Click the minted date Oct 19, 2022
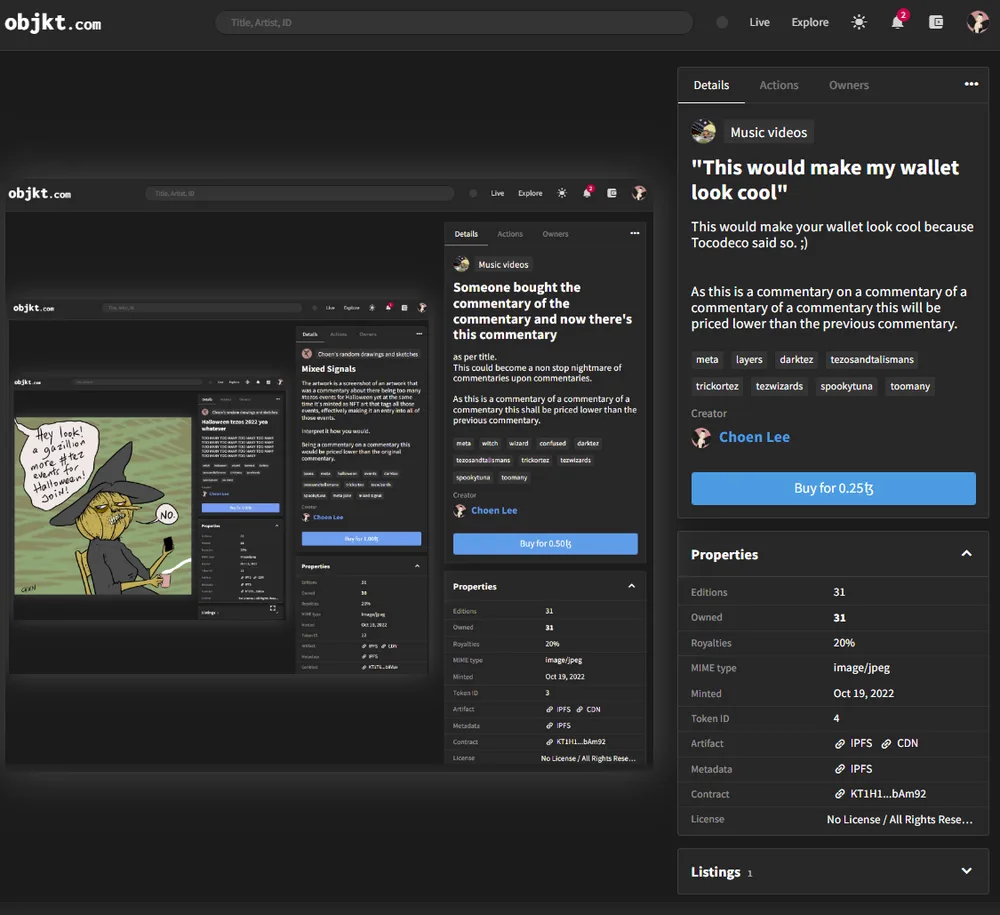Viewport: 1000px width, 915px height. [864, 693]
